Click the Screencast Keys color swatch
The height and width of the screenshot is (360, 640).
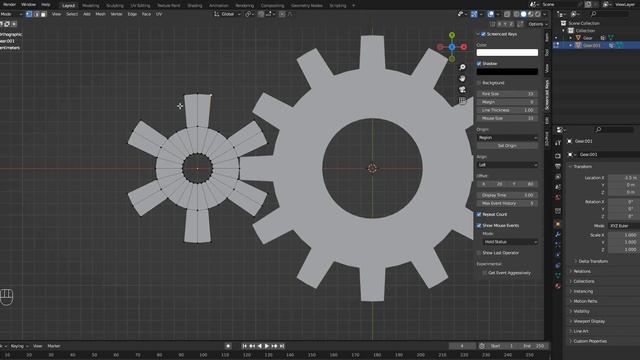click(x=507, y=52)
